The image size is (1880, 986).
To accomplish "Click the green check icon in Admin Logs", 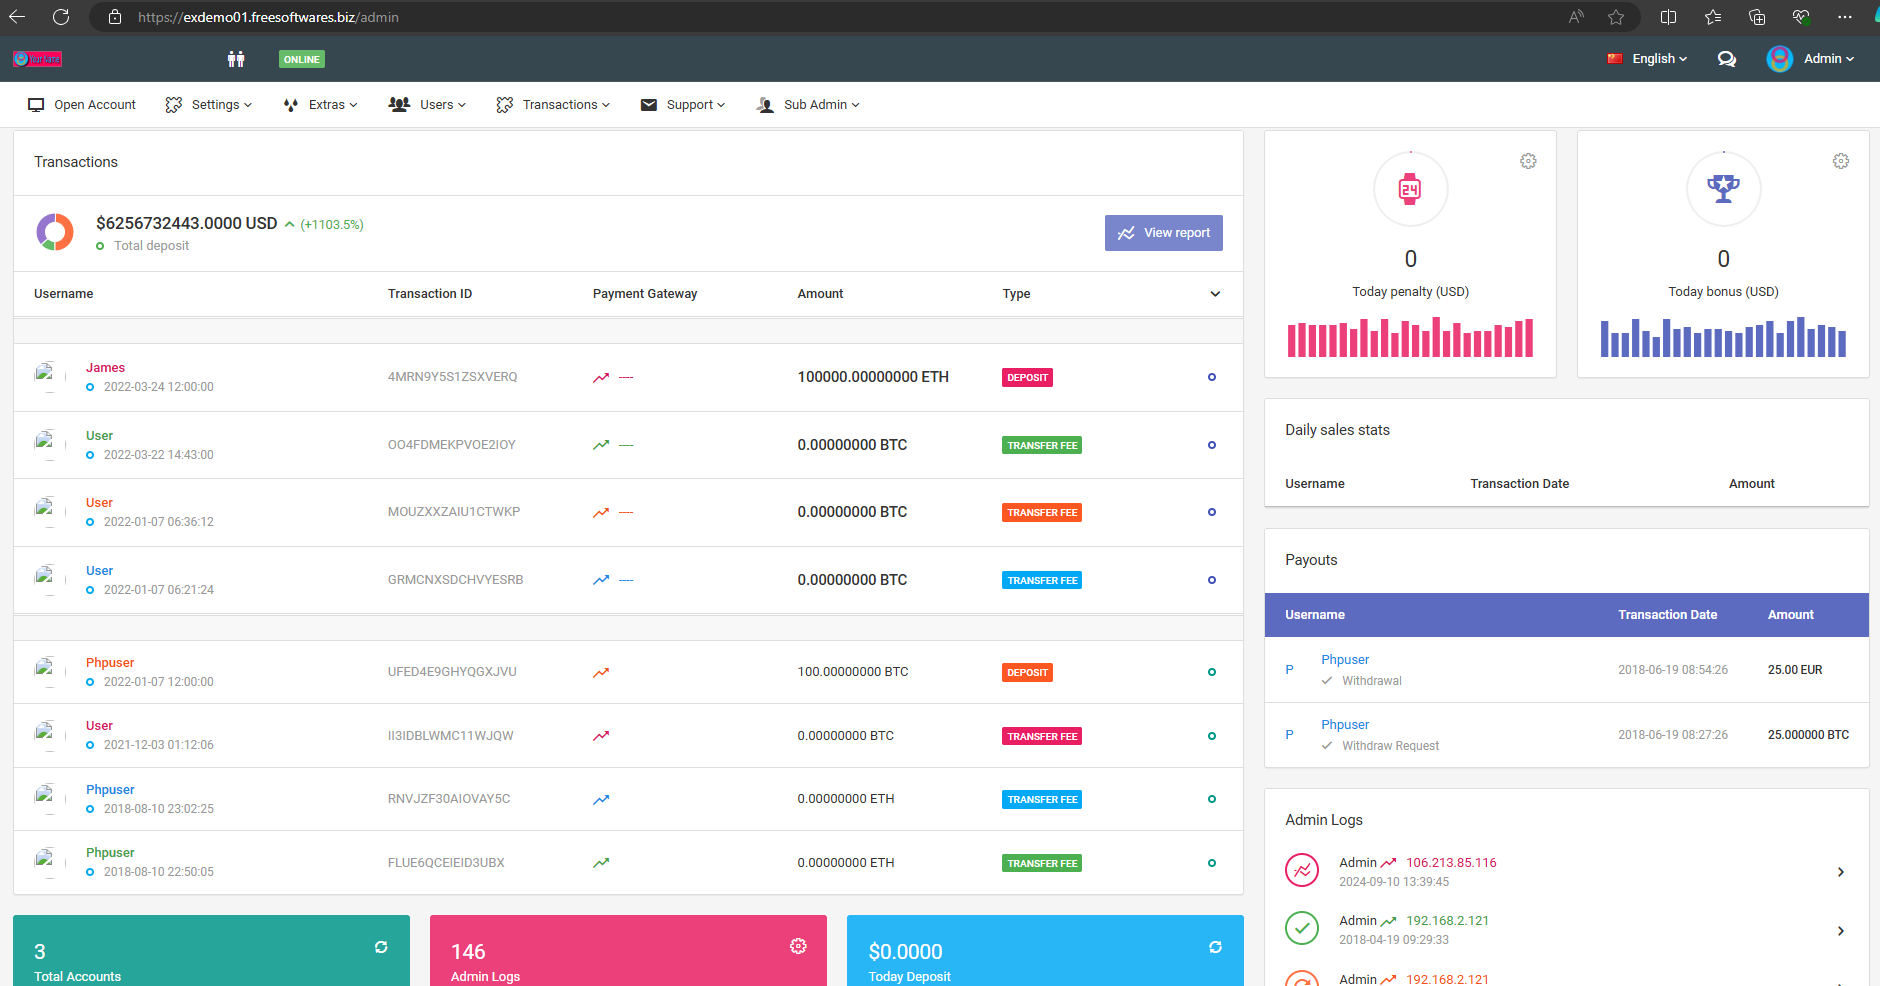I will (x=1302, y=928).
